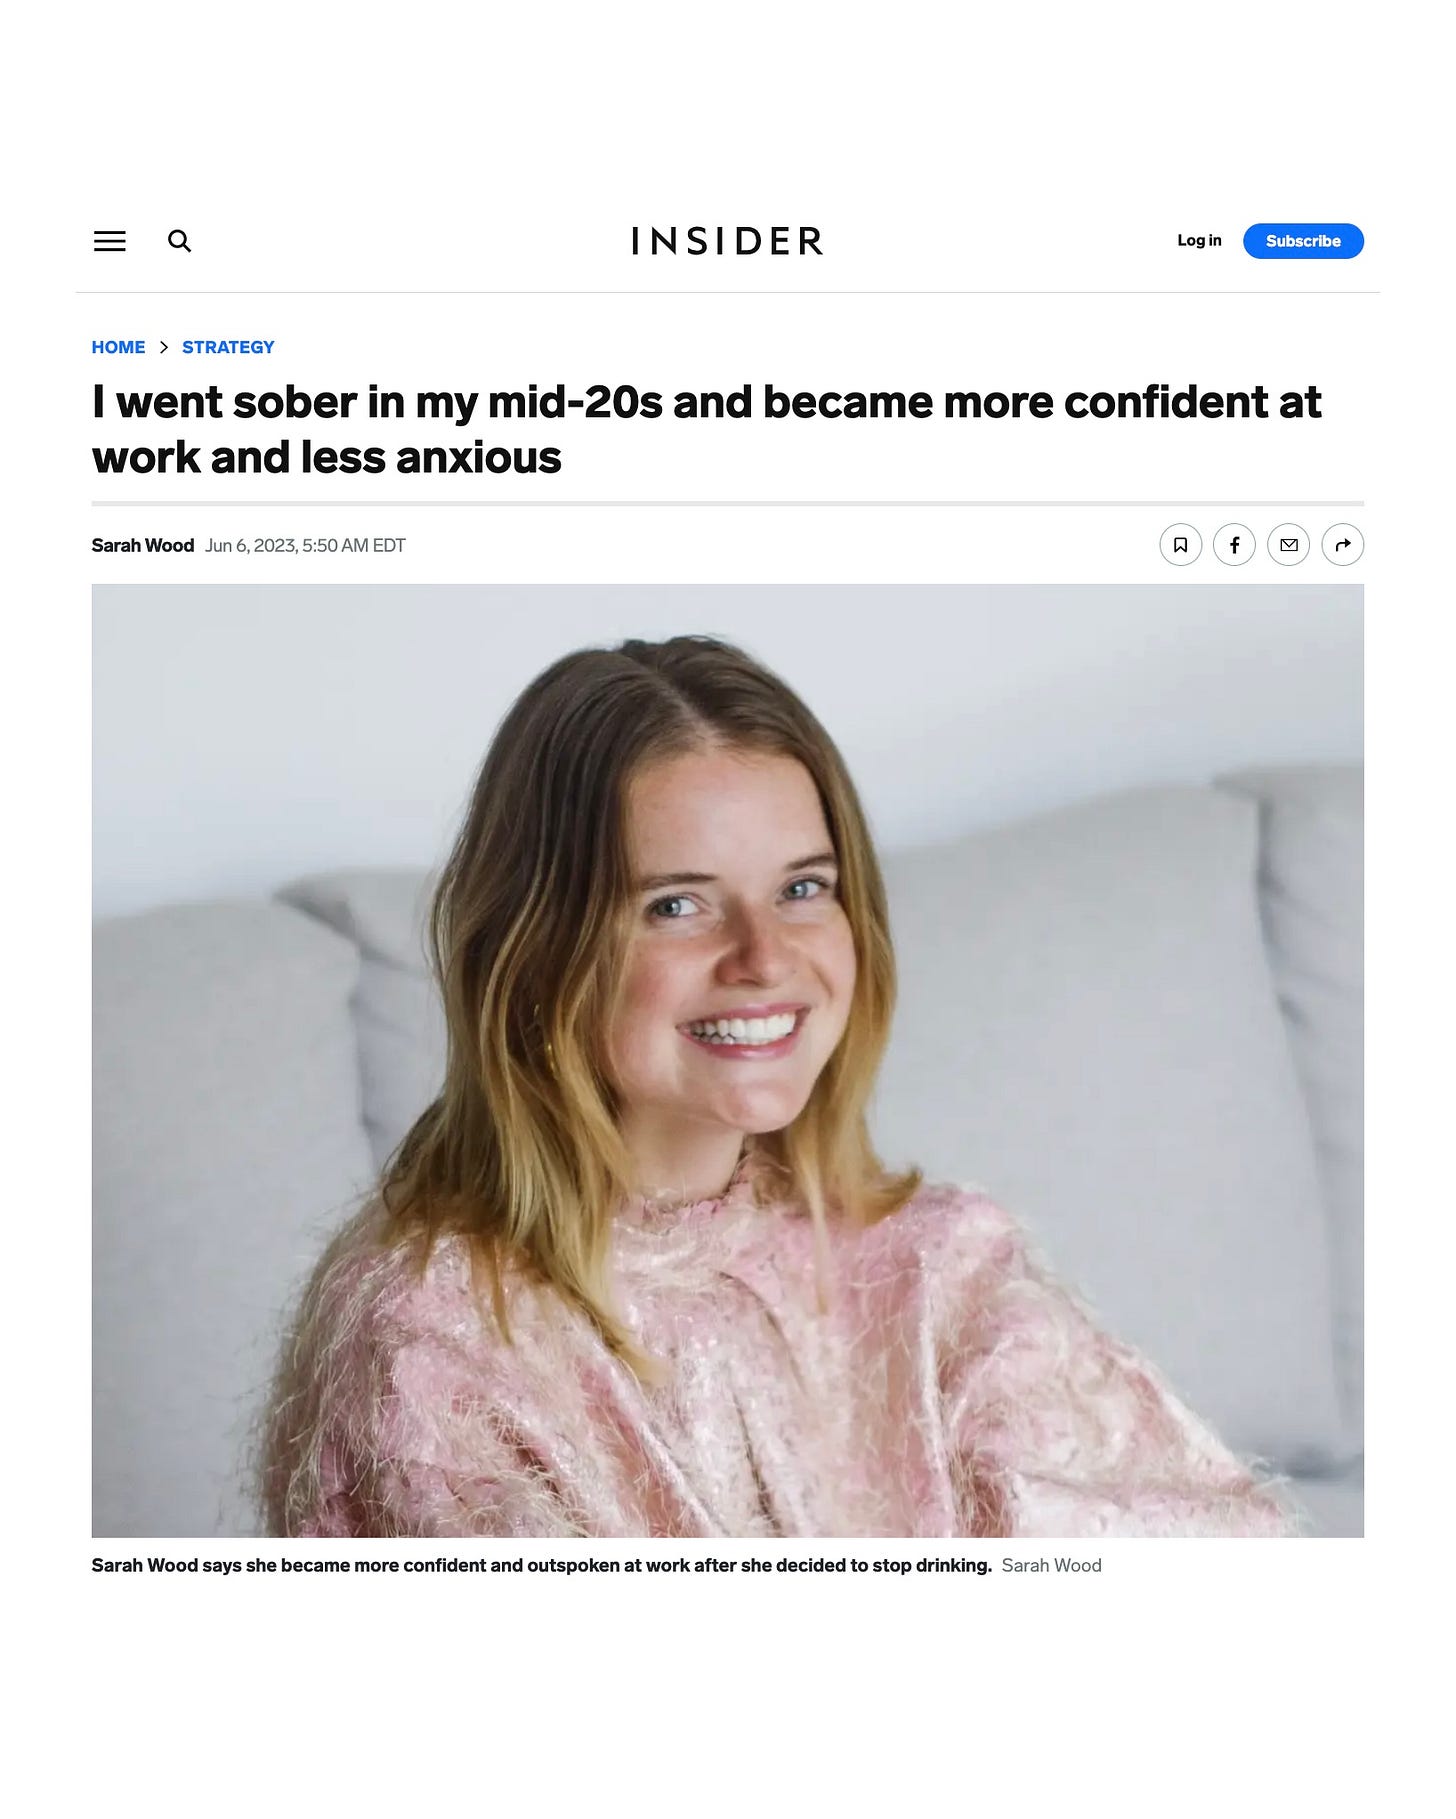The width and height of the screenshot is (1456, 1819).
Task: Go to homepage via INSIDER logo
Action: point(727,241)
